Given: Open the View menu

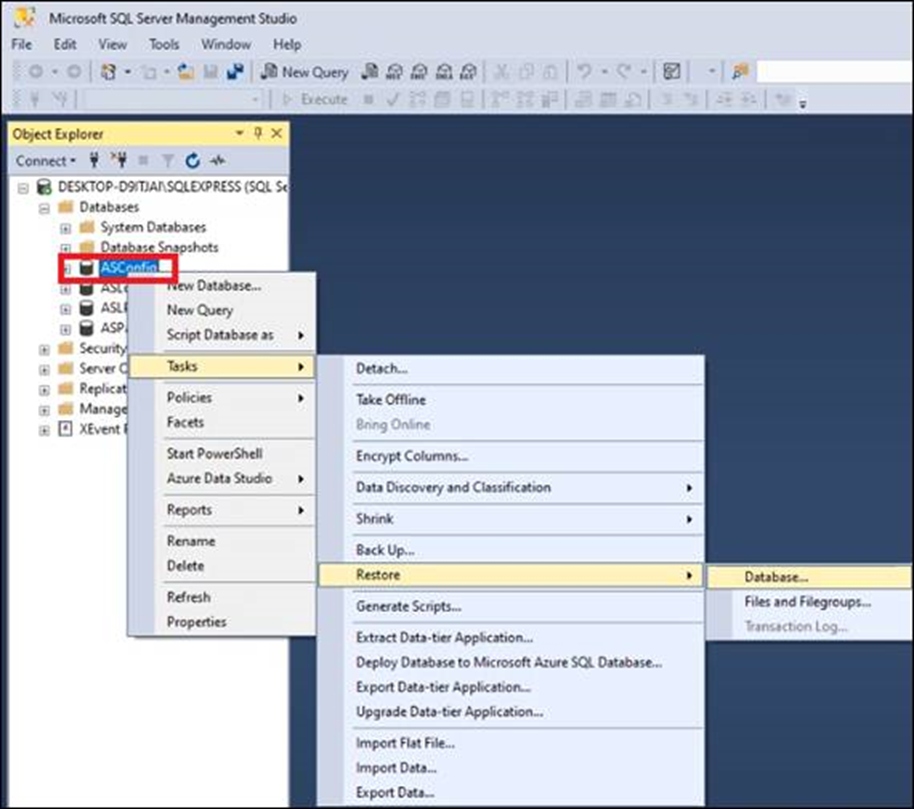Looking at the screenshot, I should (x=113, y=44).
